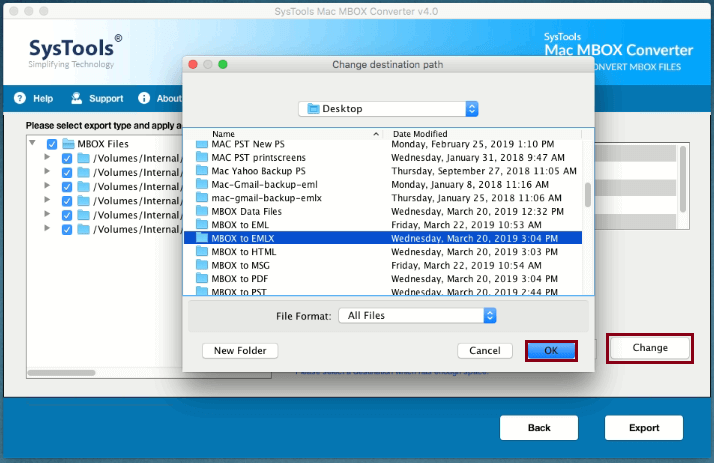Viewport: 714px width, 463px height.
Task: Click the MBOX Files root folder icon
Action: (x=68, y=144)
